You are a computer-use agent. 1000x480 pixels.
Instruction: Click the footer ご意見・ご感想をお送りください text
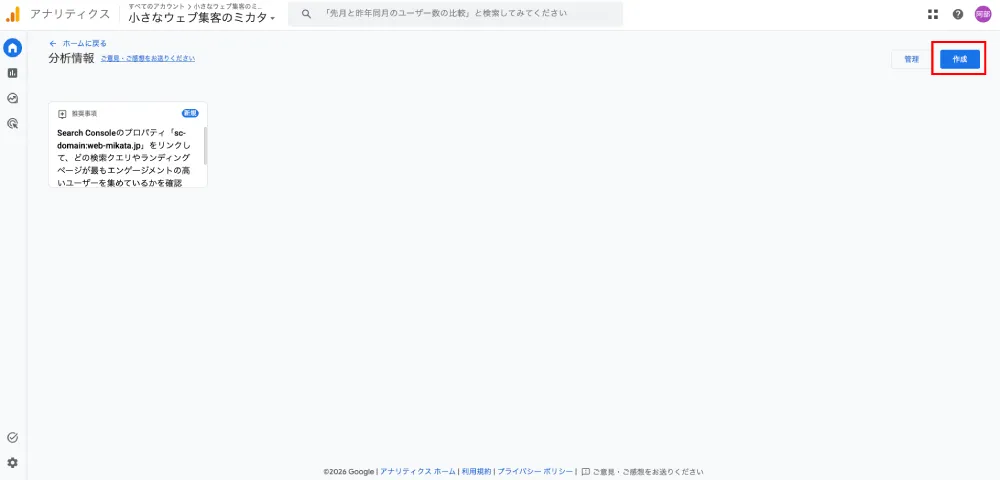[x=648, y=472]
